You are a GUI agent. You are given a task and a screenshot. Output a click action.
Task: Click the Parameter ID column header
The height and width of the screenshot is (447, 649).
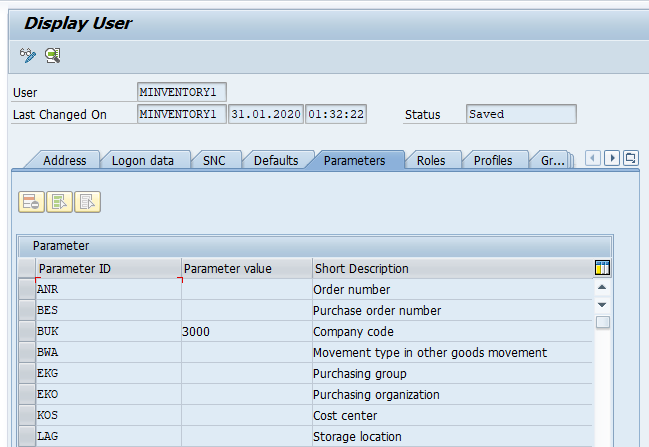click(x=108, y=268)
